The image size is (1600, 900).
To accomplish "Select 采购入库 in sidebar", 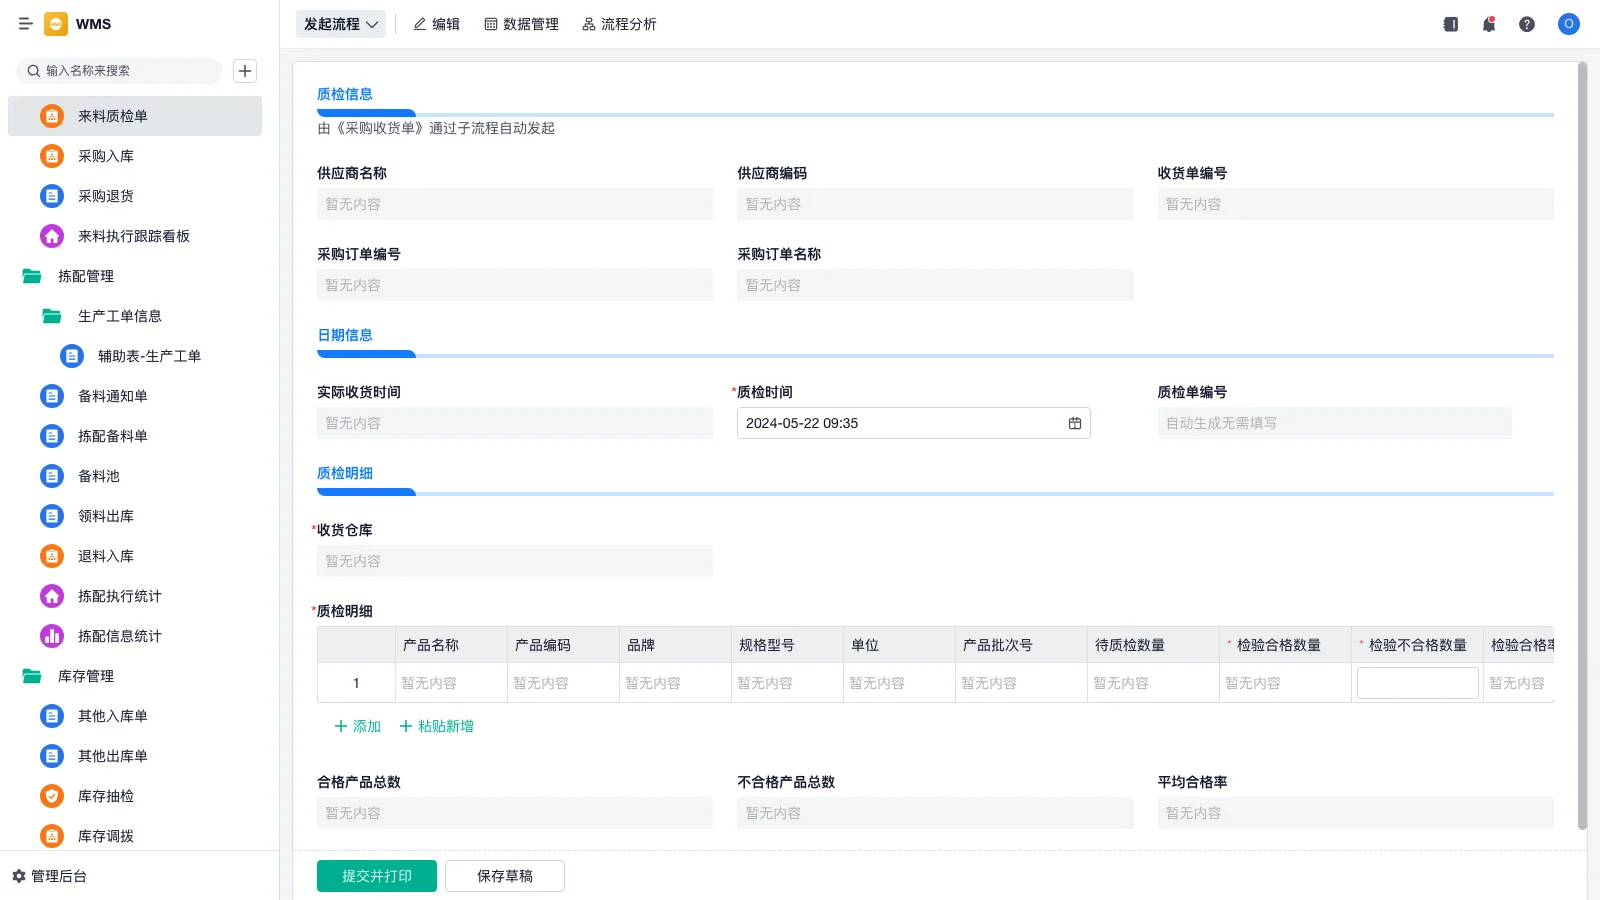I will [135, 156].
